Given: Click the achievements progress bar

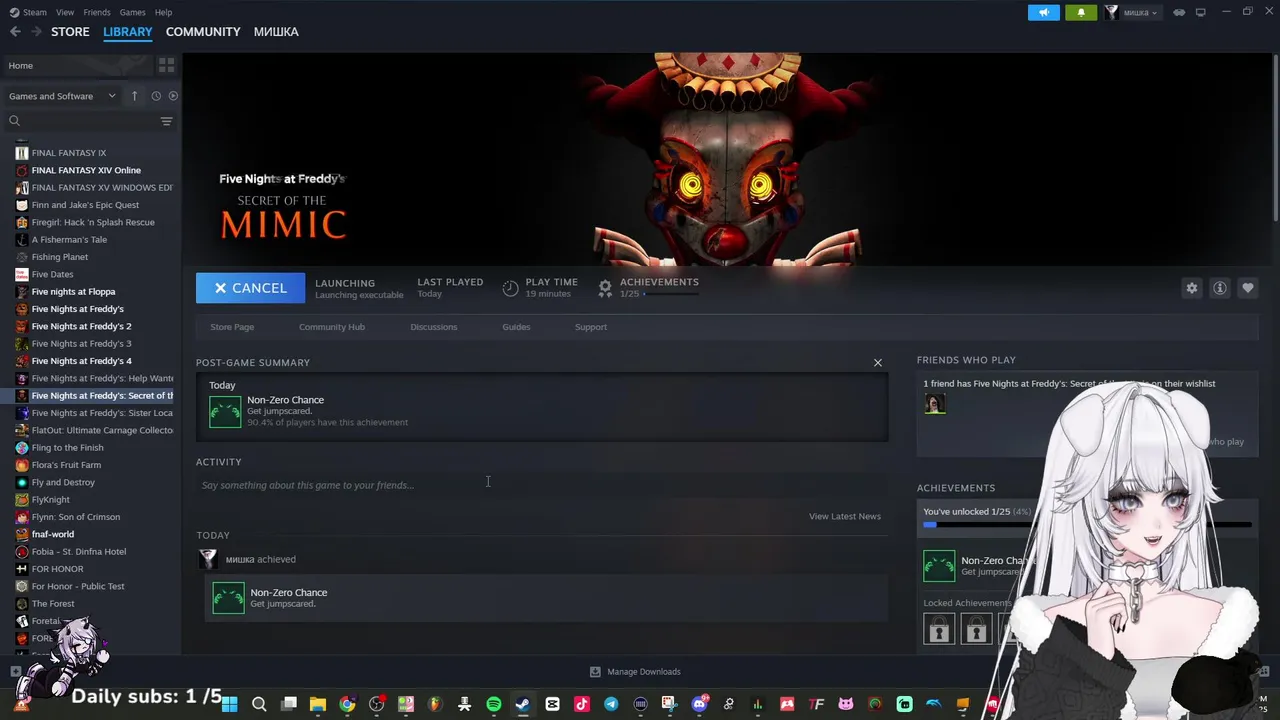Looking at the screenshot, I should 1087,524.
